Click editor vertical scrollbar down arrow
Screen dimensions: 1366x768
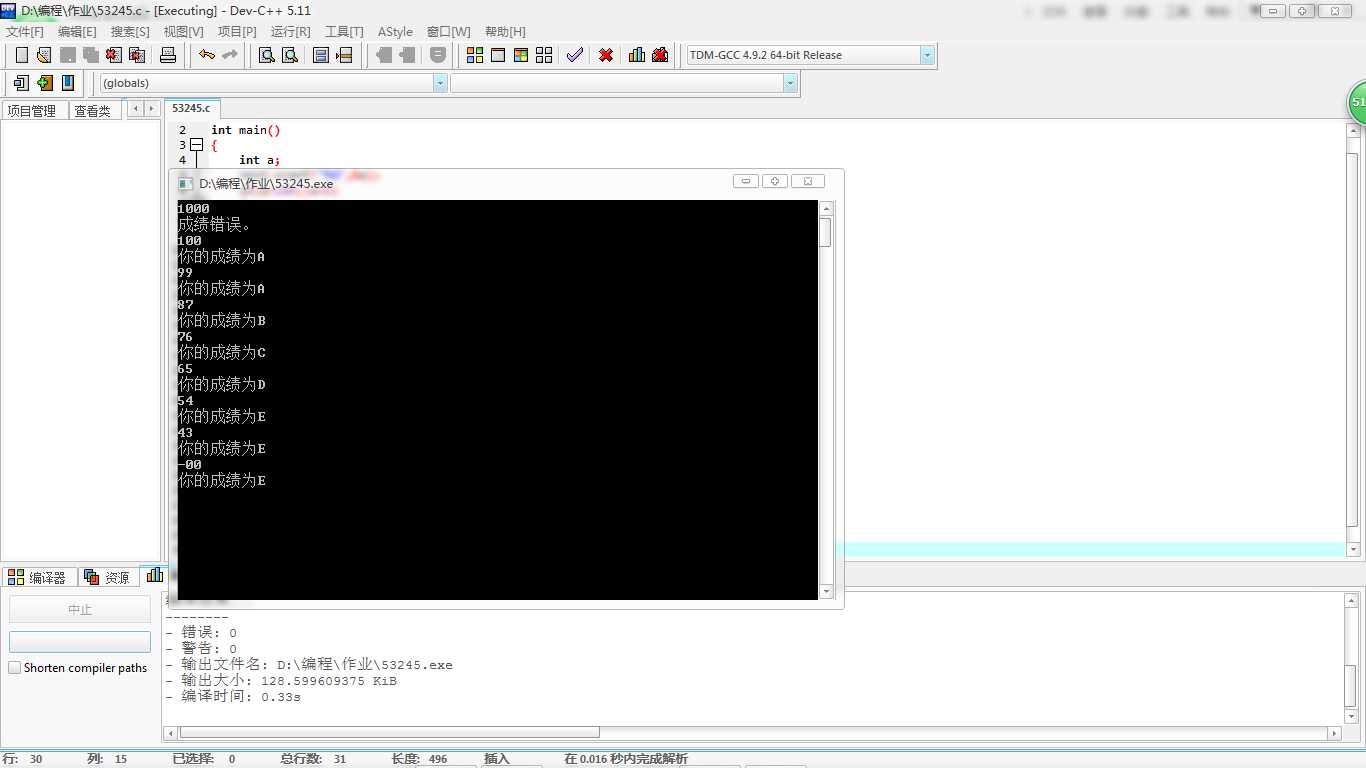(x=1354, y=549)
